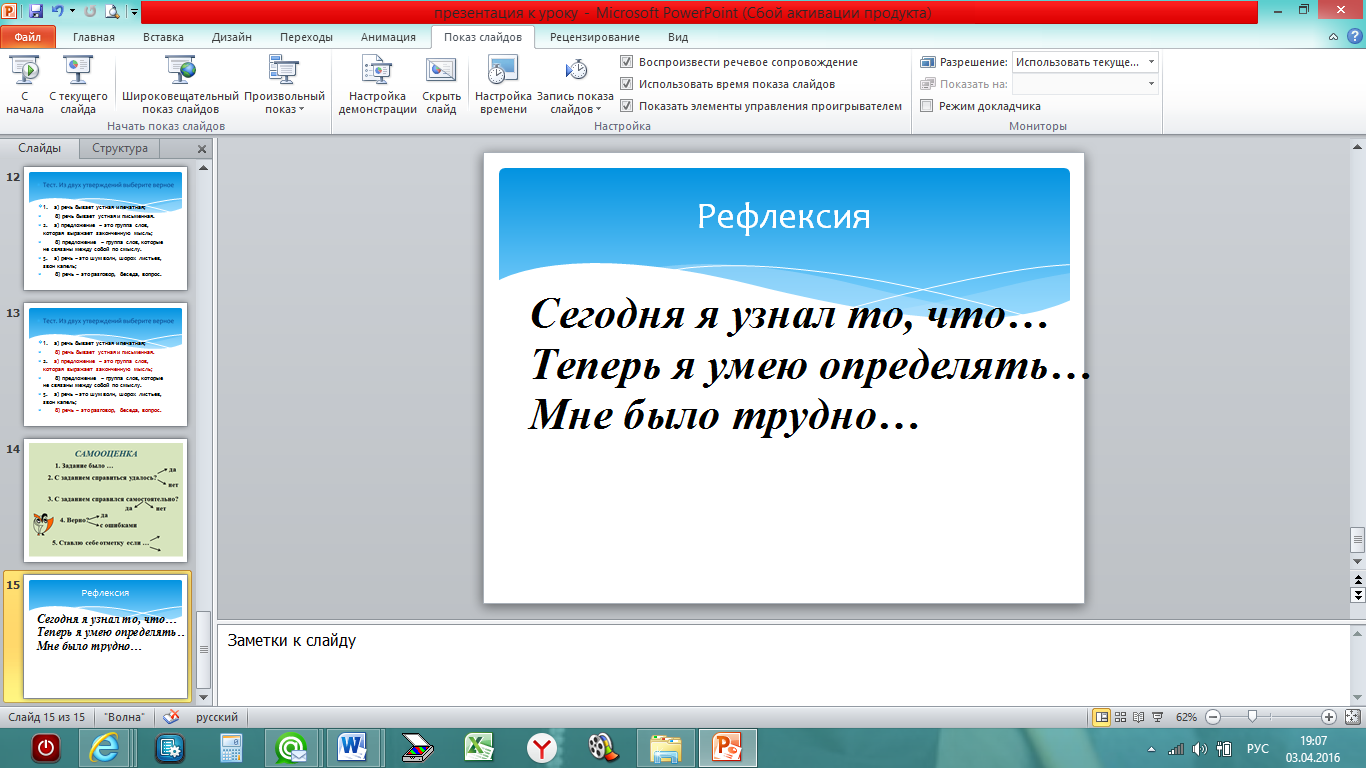Expand record slideshow (Запись показа слайдов) menu

click(575, 103)
